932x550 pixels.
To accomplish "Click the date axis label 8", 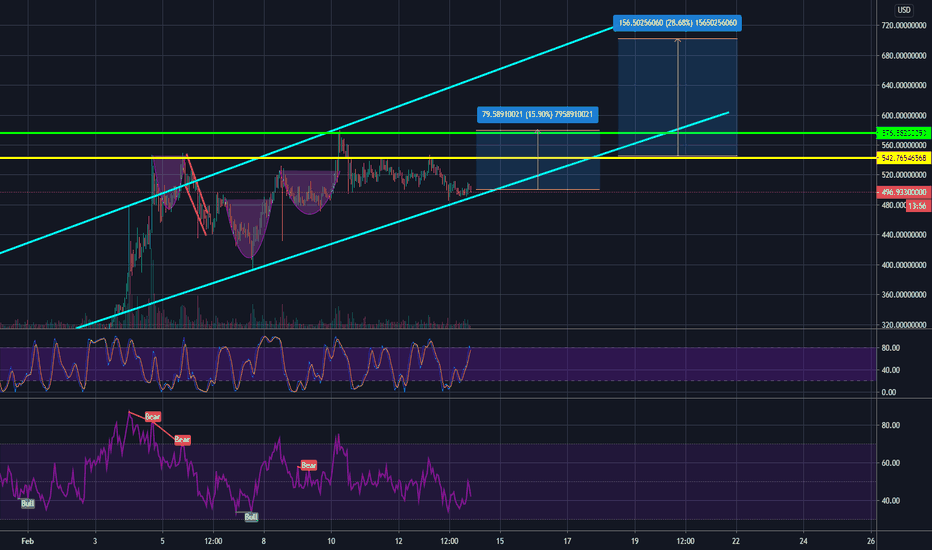I will [263, 541].
